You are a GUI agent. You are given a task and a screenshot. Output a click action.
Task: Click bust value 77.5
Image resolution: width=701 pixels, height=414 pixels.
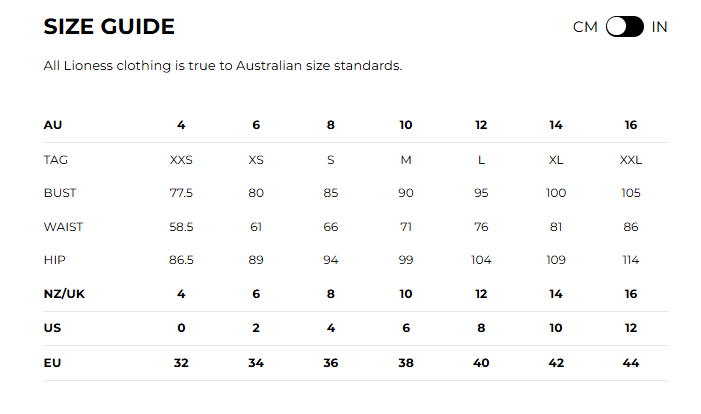[181, 193]
